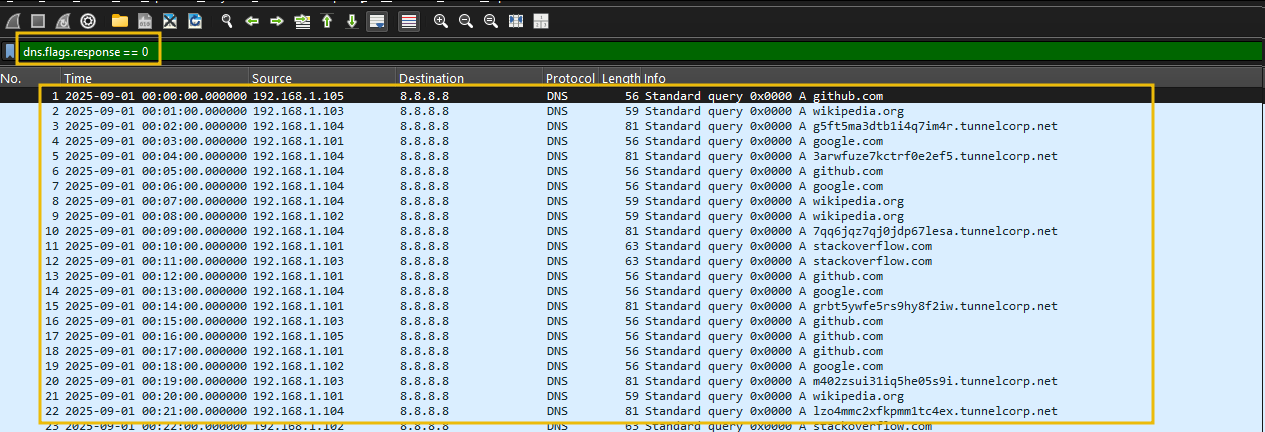Jump to the last packet
The height and width of the screenshot is (432, 1265).
(352, 21)
